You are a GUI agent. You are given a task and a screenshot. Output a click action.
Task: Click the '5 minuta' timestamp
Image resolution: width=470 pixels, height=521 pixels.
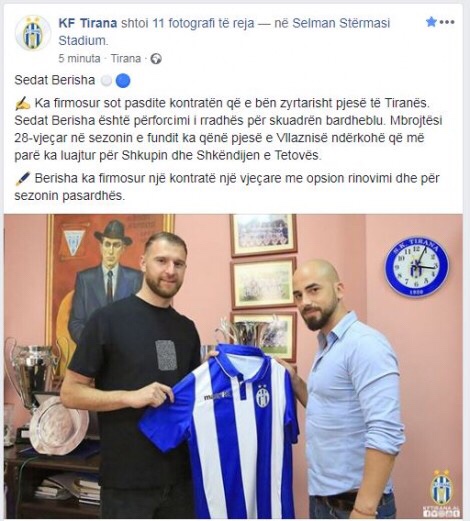click(79, 59)
